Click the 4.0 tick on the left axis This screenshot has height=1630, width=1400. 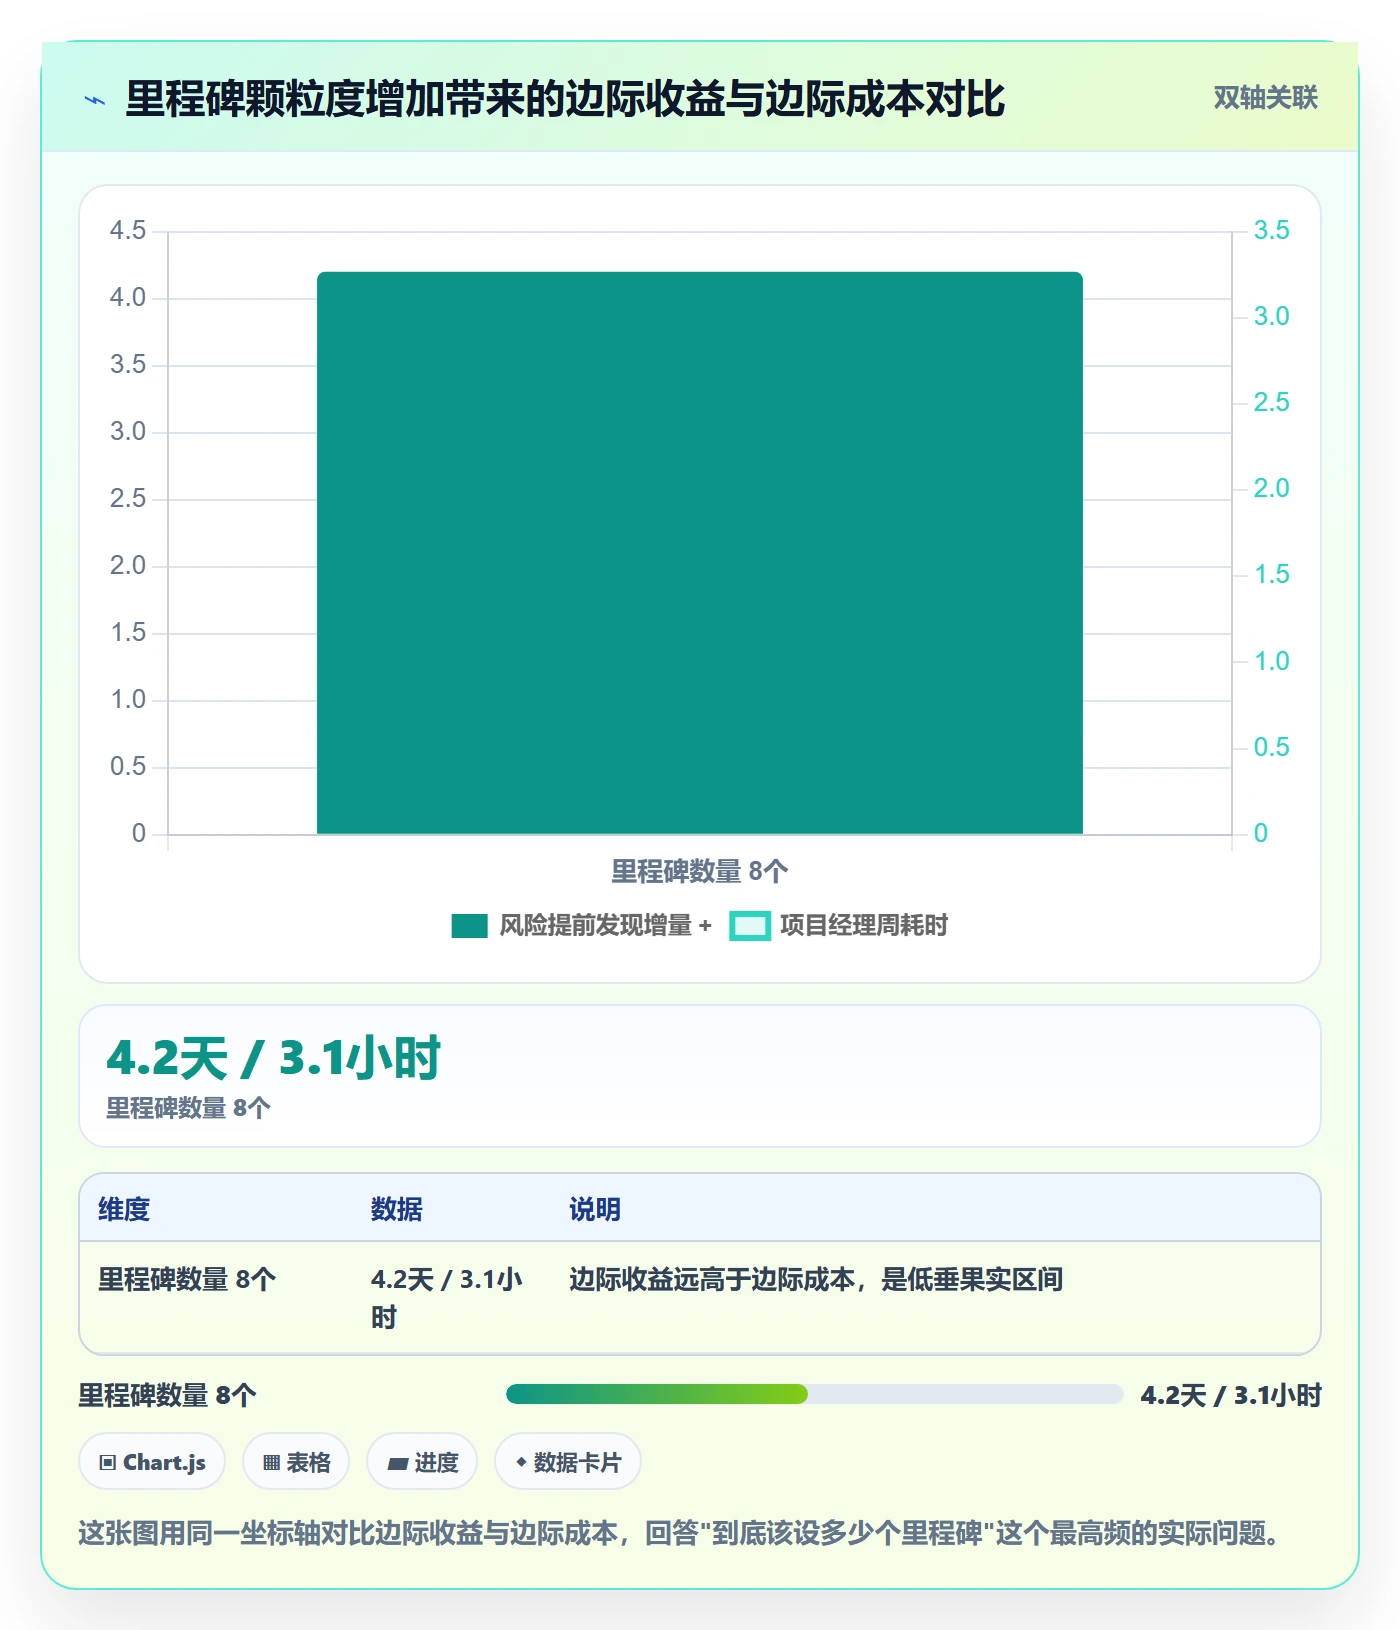[x=128, y=297]
